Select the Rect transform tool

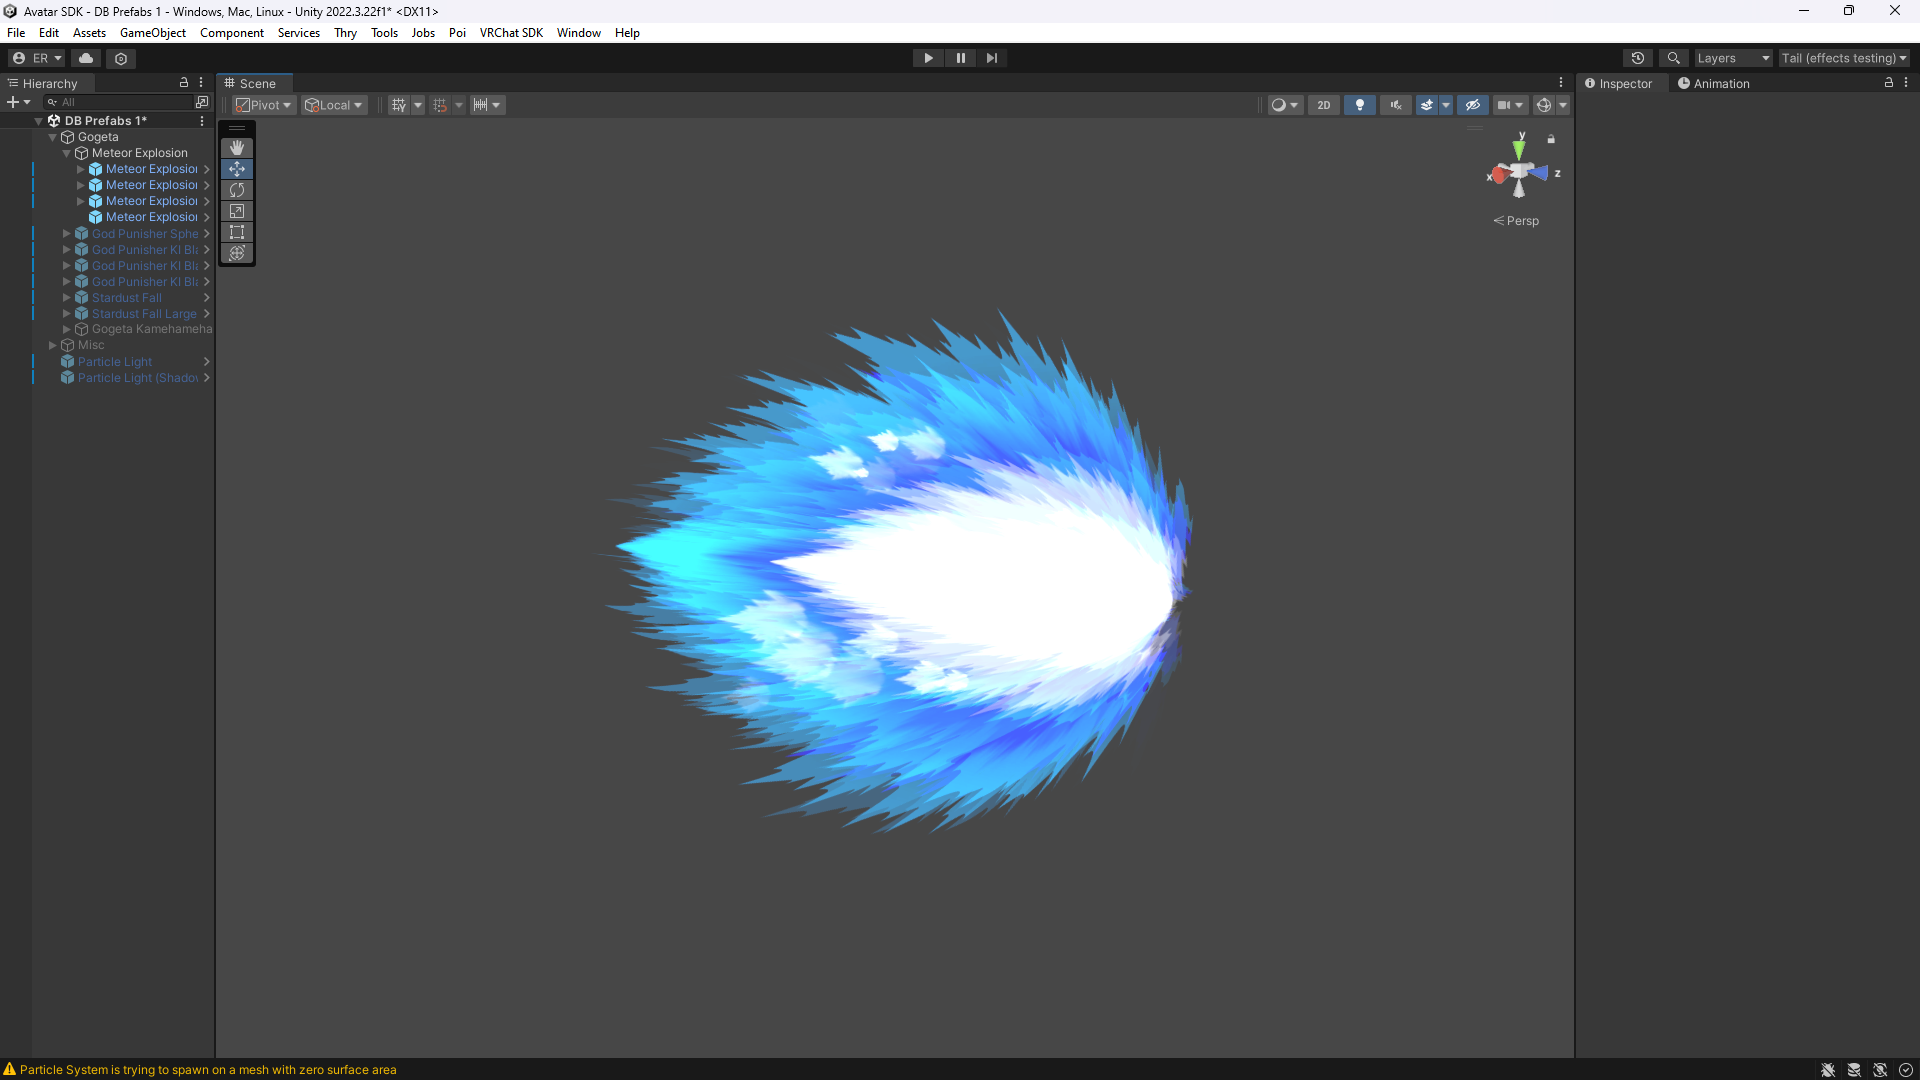tap(237, 232)
